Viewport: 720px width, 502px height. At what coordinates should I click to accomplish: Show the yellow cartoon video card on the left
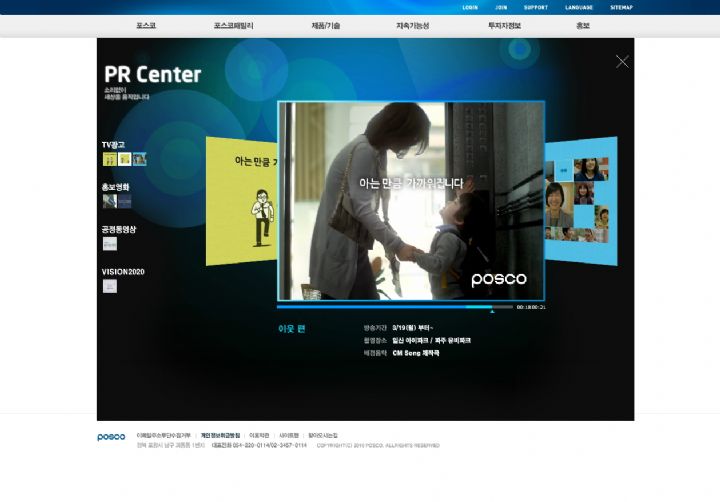tap(242, 201)
